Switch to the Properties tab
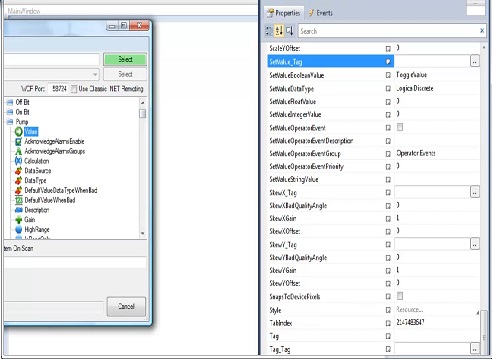This screenshot has height=360, width=493. pyautogui.click(x=284, y=13)
